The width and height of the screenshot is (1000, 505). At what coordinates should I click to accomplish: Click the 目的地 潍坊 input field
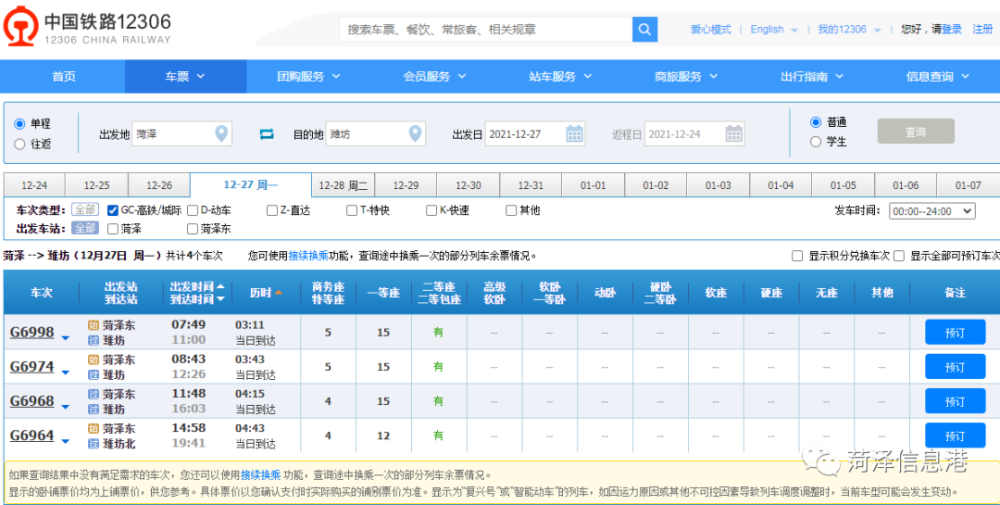click(x=376, y=134)
